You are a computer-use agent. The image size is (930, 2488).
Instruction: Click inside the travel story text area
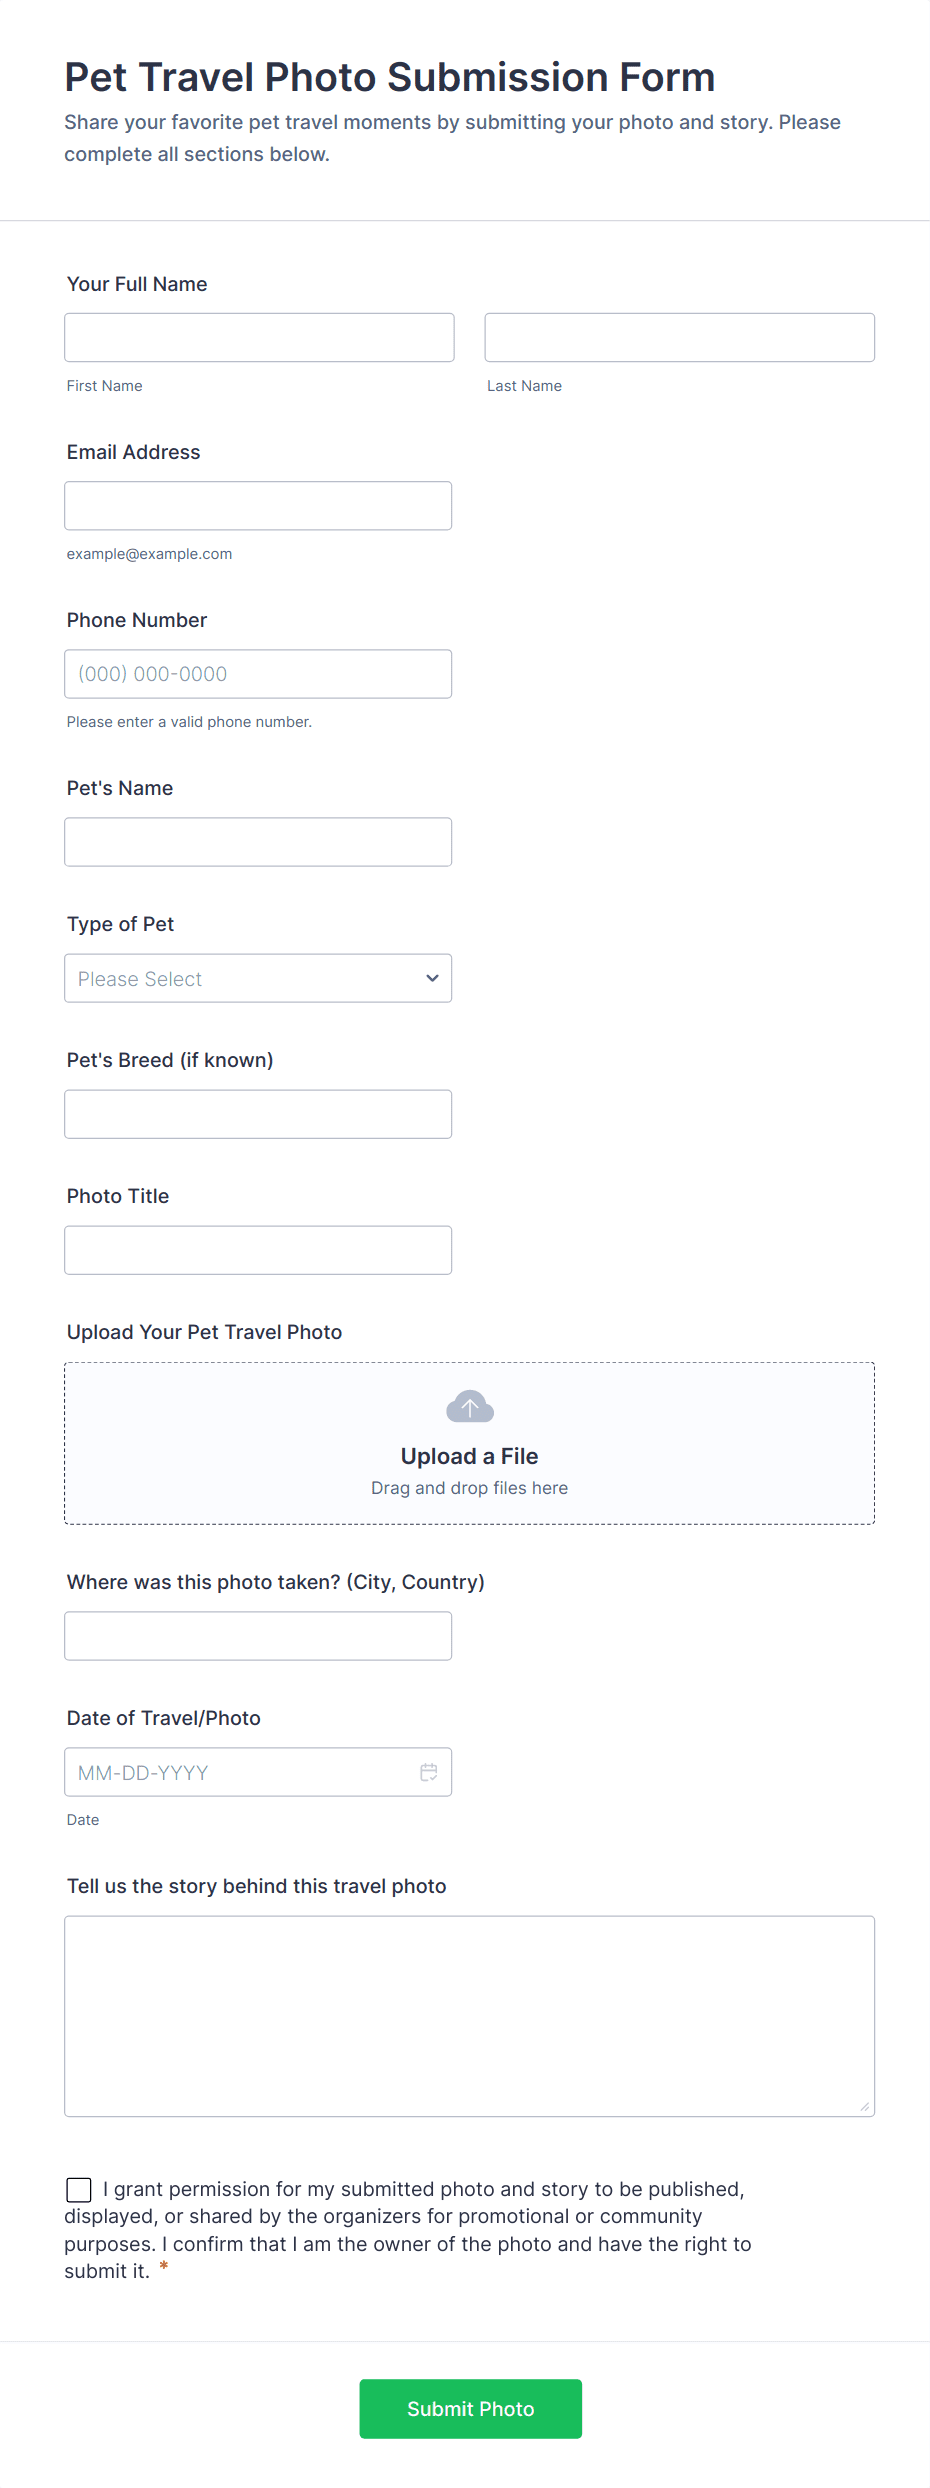[x=469, y=2016]
